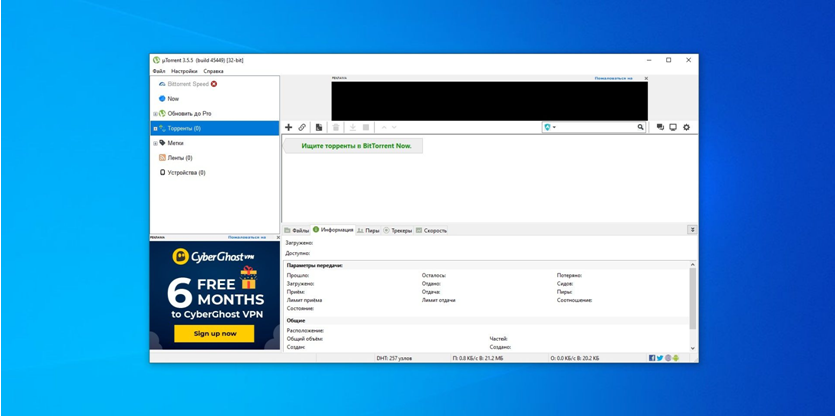
Task: Click the Move Down Queue arrow
Action: pos(394,127)
